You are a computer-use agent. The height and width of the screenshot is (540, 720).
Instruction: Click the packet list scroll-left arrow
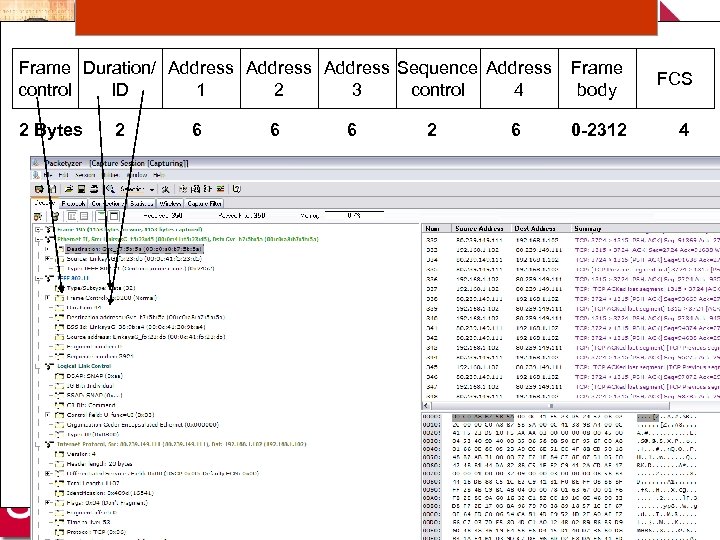tap(426, 406)
